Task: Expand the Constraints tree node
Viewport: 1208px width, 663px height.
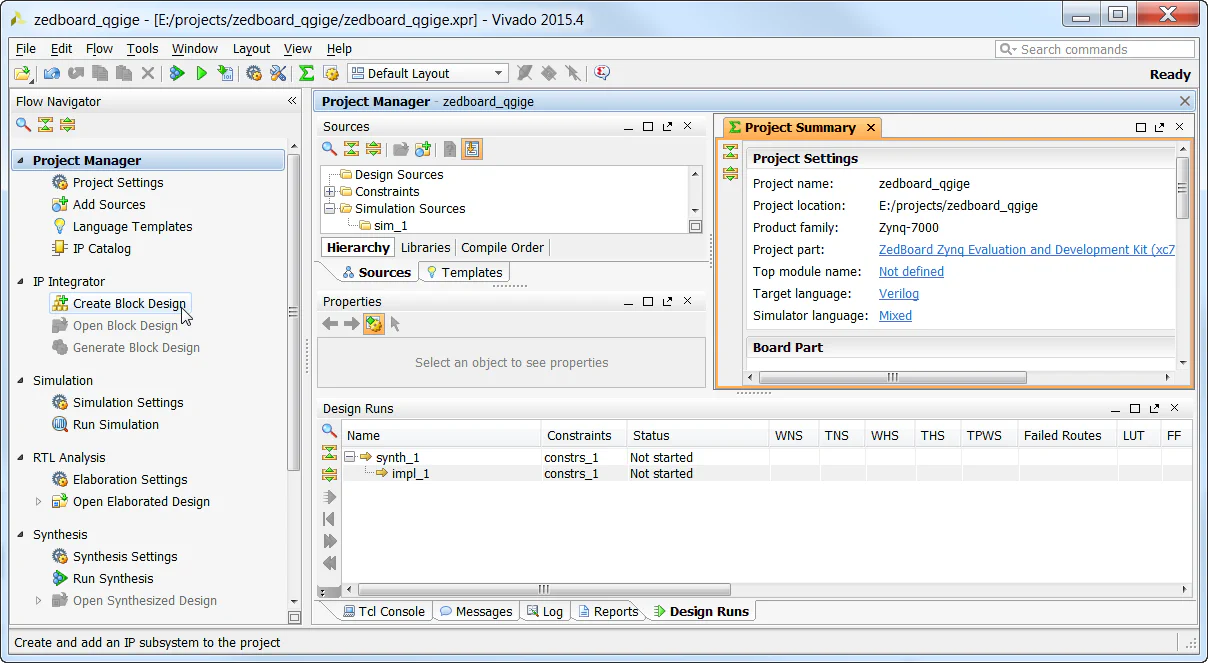Action: click(330, 191)
